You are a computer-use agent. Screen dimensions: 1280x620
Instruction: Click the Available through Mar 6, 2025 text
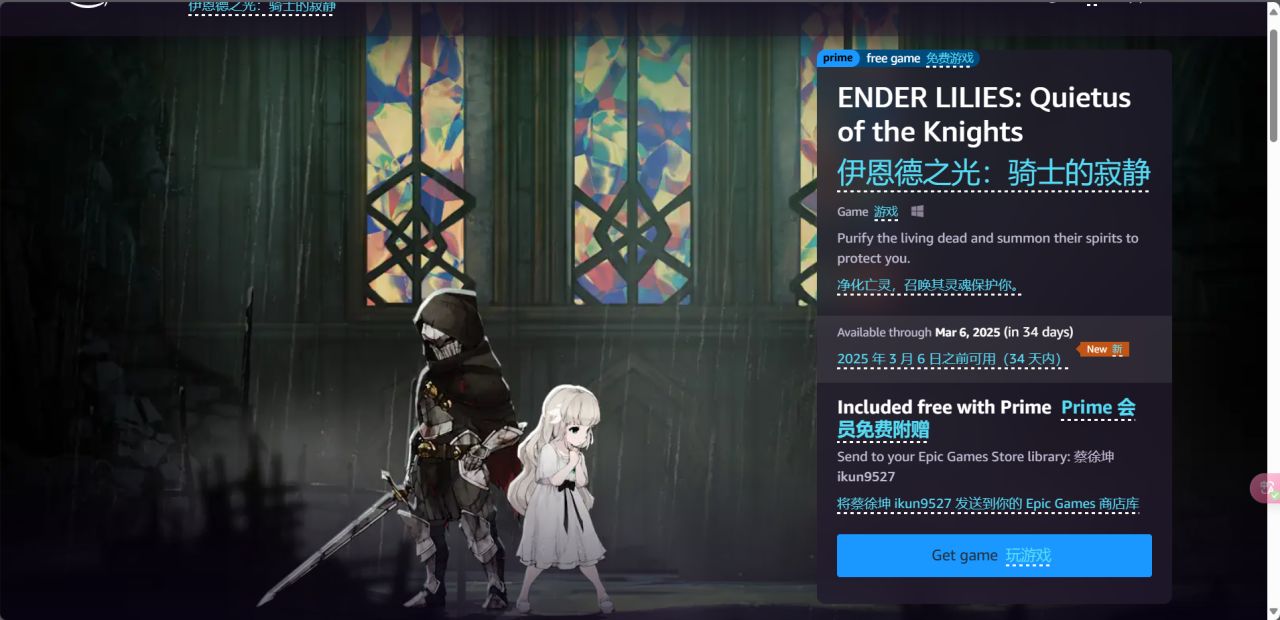point(955,332)
